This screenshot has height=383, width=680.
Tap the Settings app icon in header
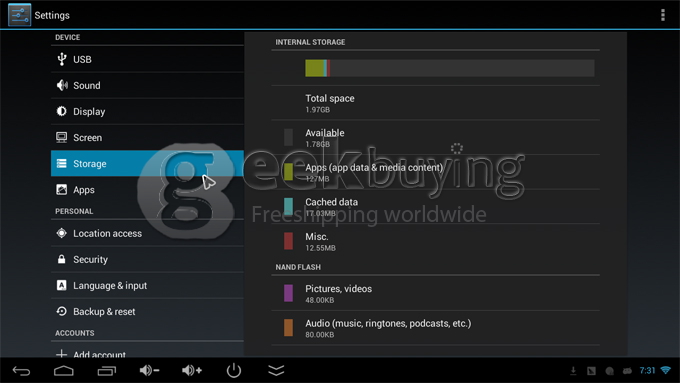point(20,15)
